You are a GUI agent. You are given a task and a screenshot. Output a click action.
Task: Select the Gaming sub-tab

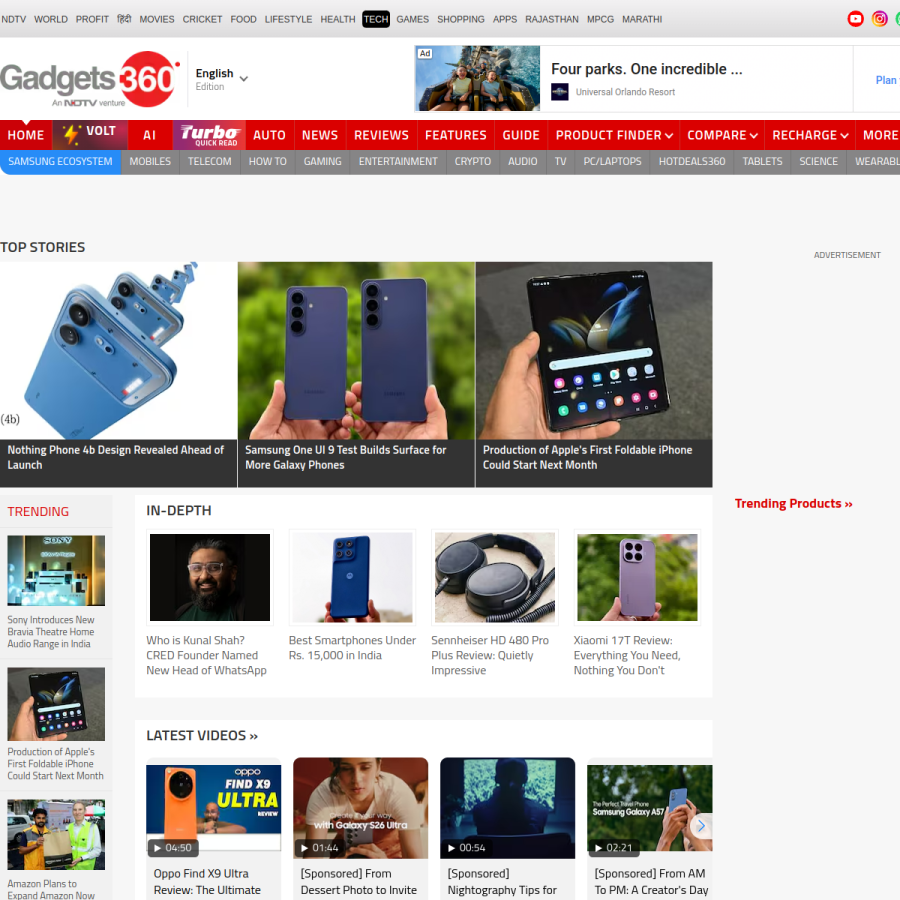[323, 162]
